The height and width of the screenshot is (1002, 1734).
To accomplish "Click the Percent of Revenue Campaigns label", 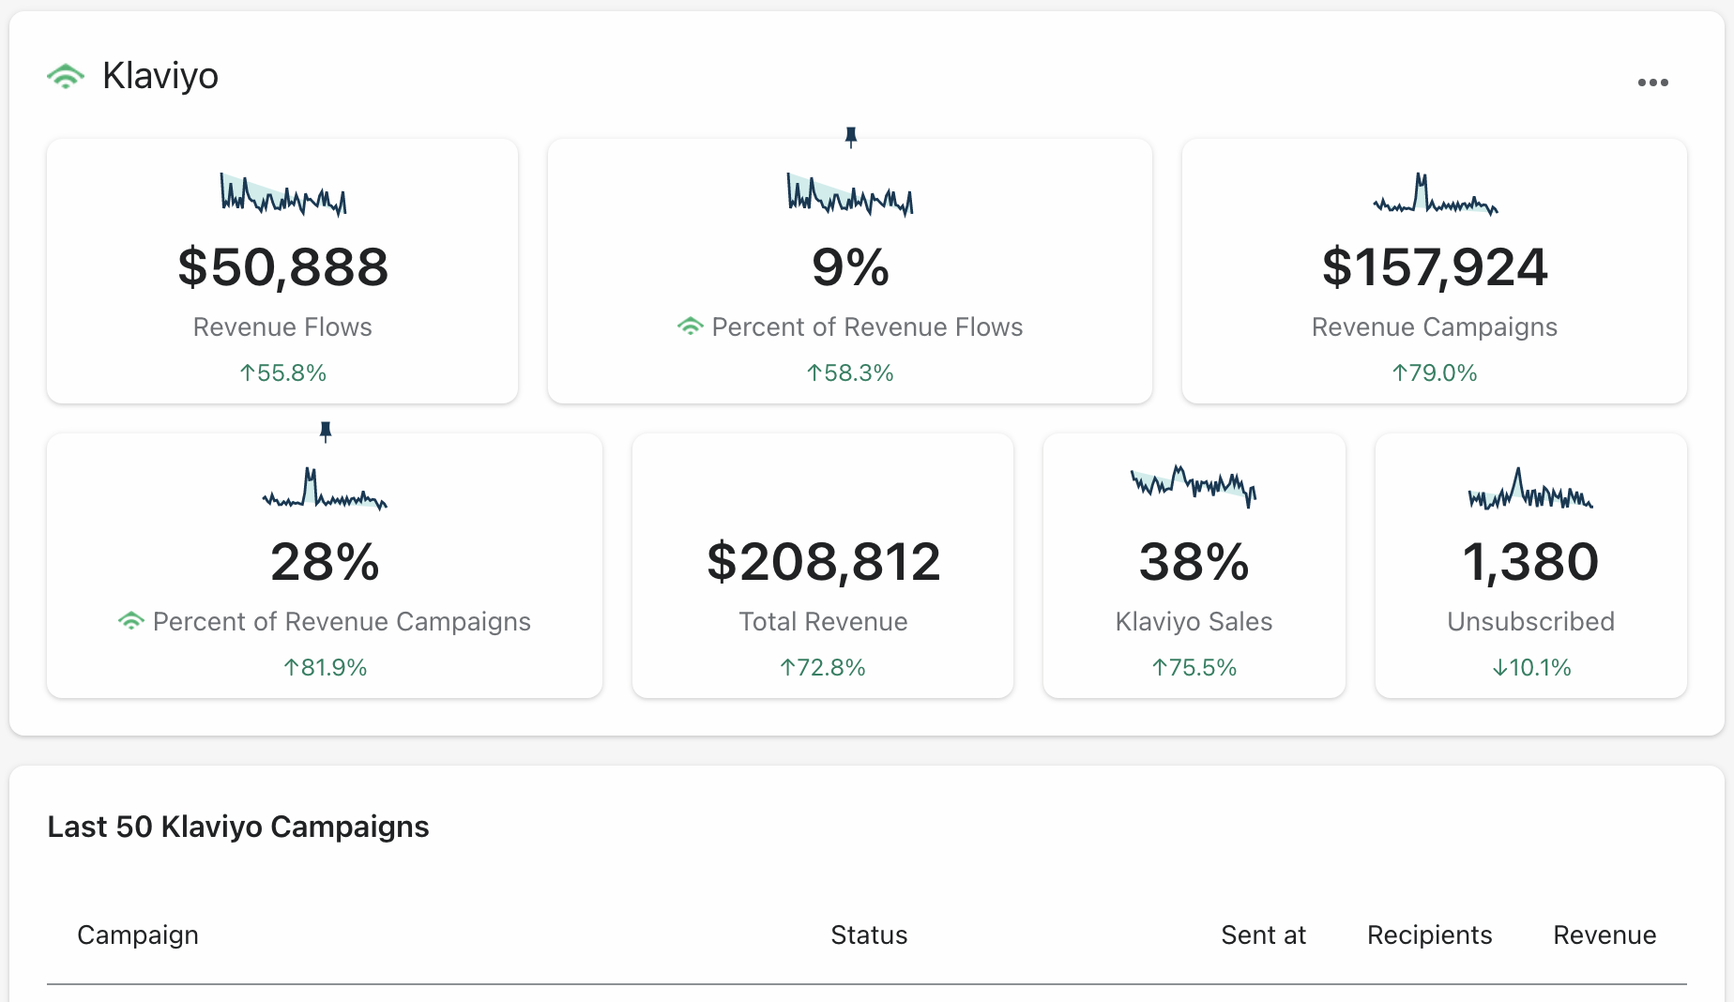I will pyautogui.click(x=342, y=621).
